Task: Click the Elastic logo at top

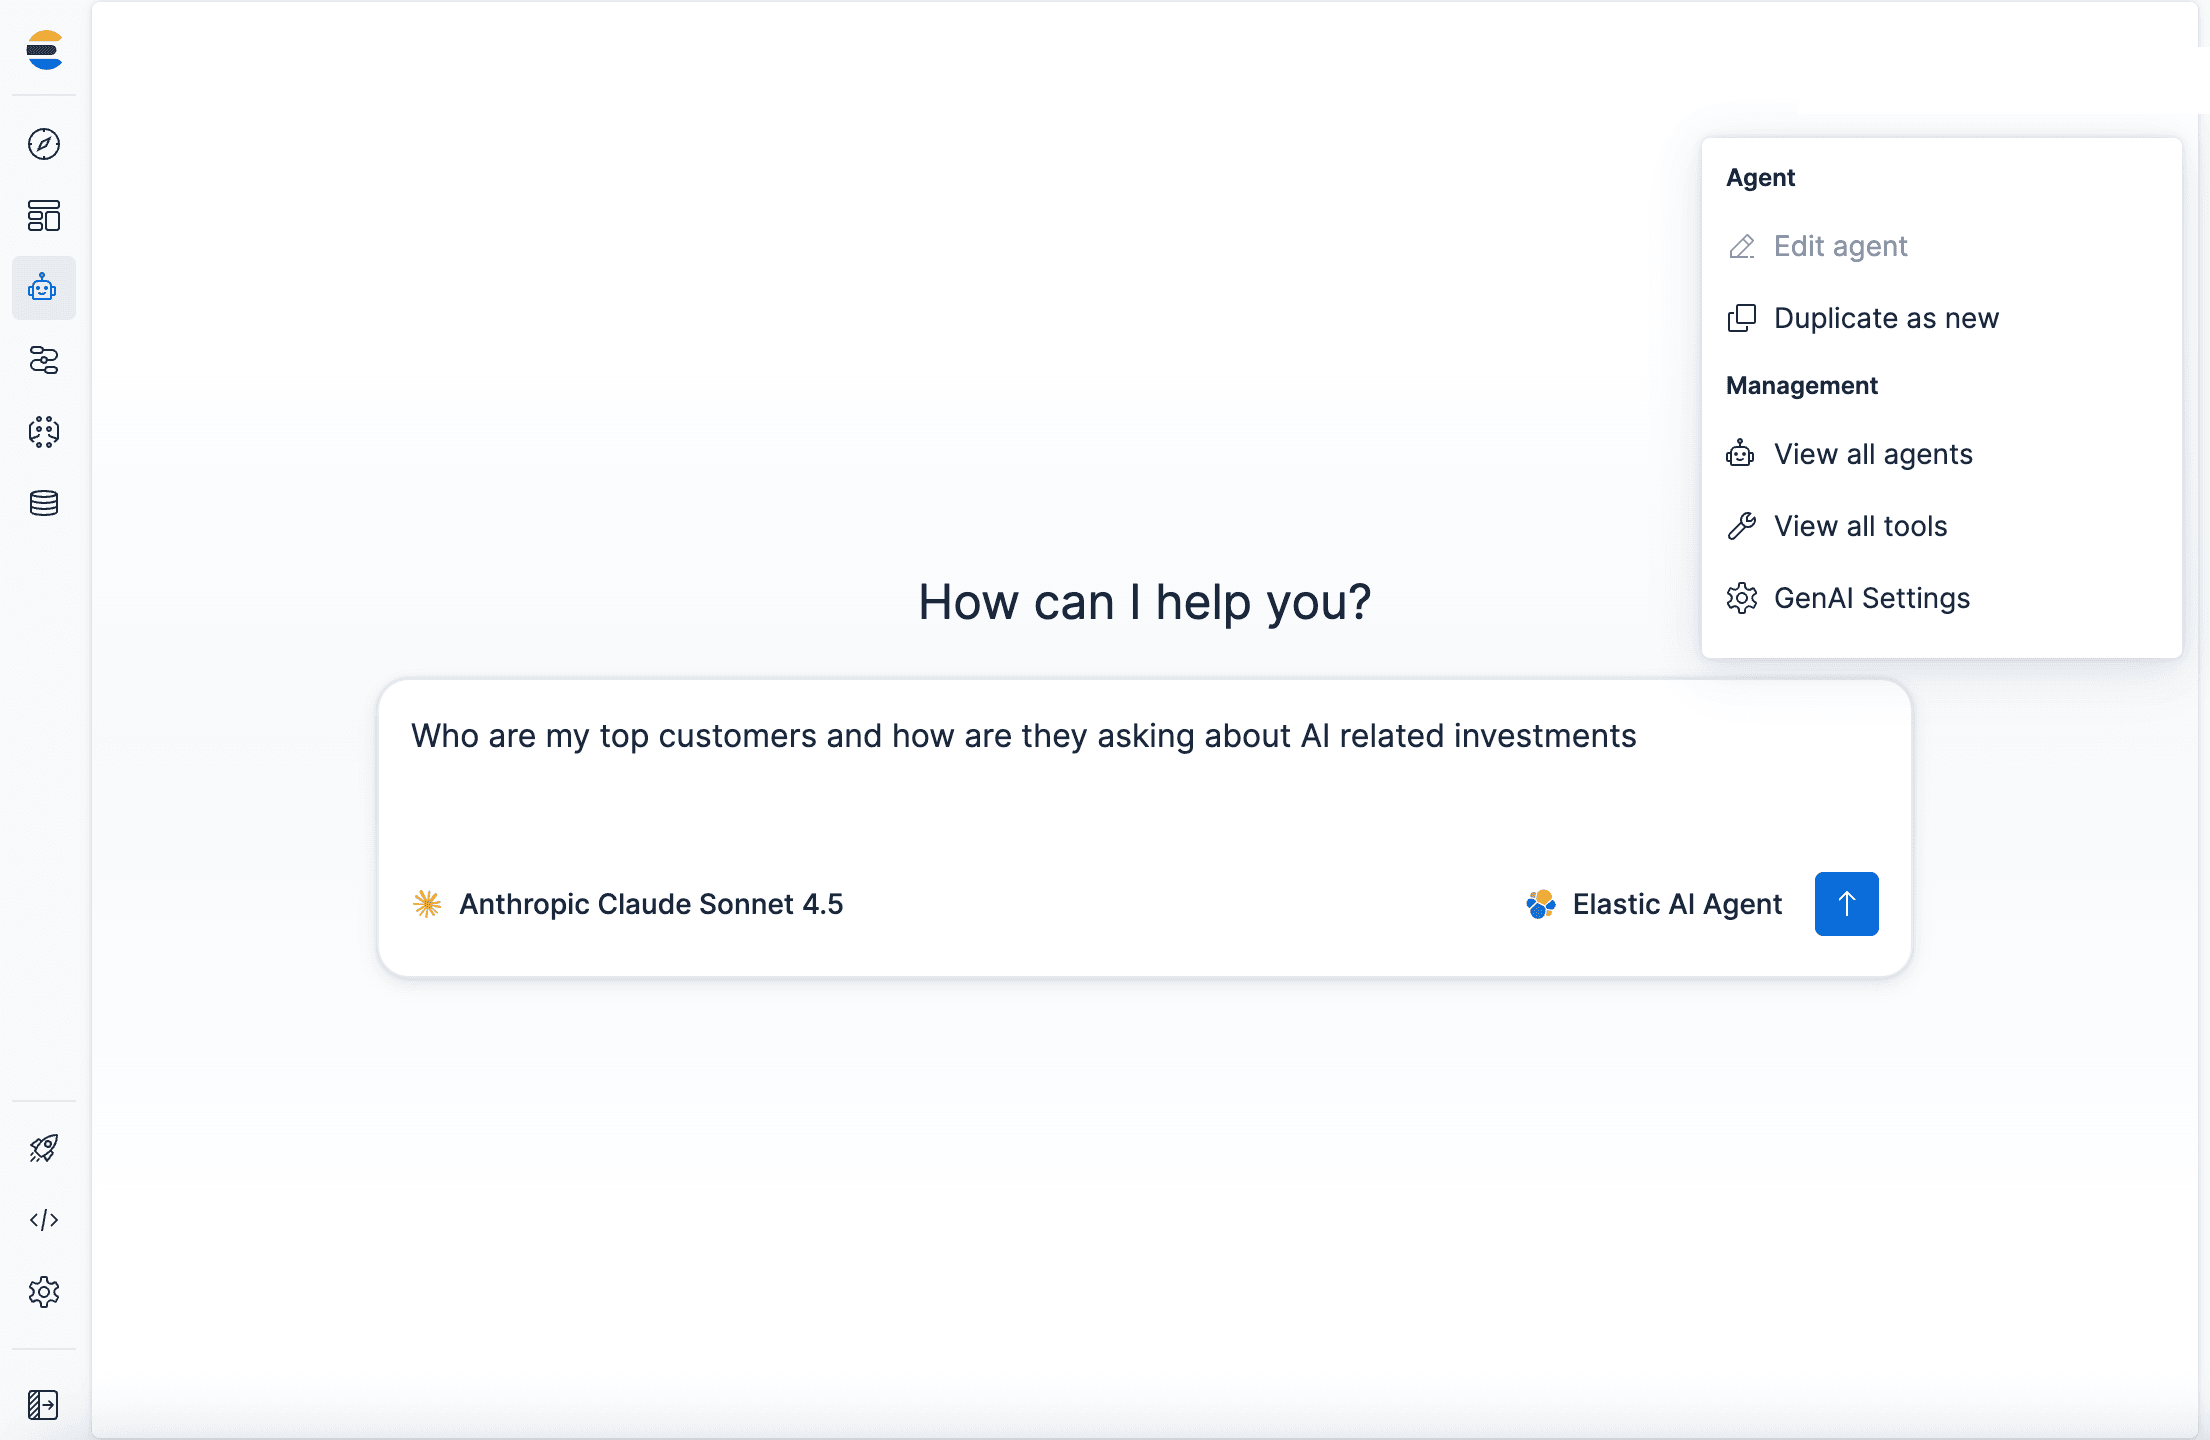Action: 44,53
